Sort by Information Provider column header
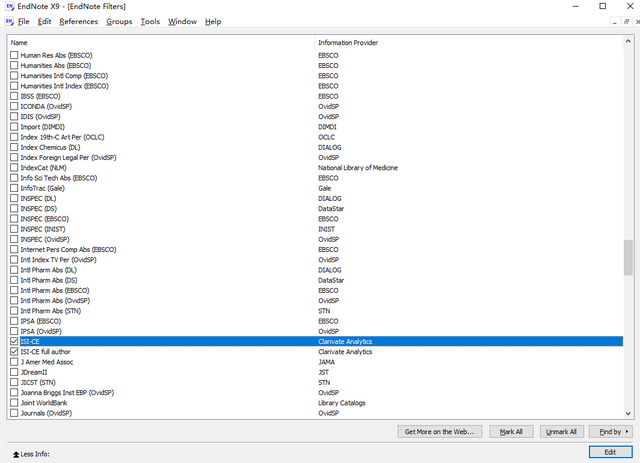 pos(469,42)
